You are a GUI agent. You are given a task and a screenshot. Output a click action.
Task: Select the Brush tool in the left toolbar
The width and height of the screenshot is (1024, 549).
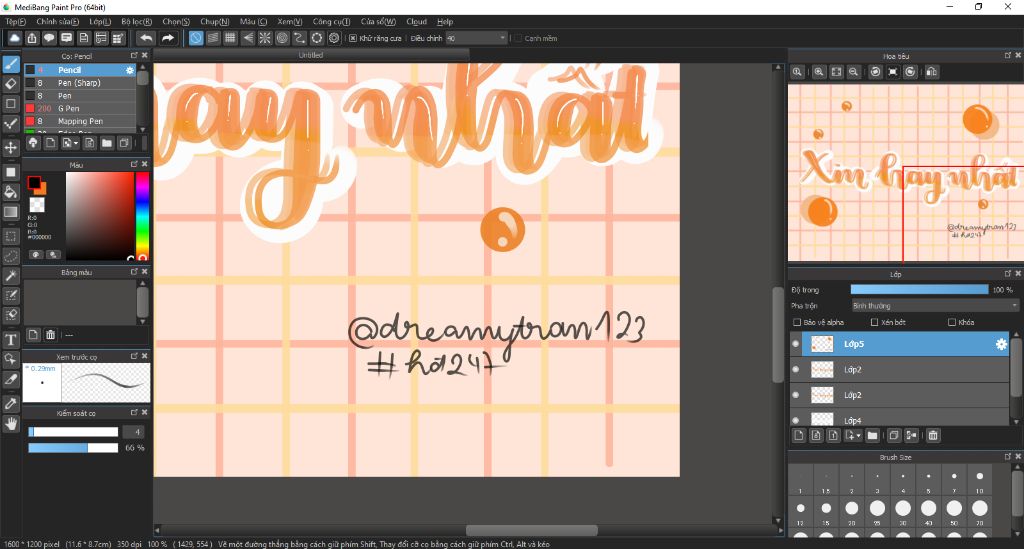pos(10,63)
